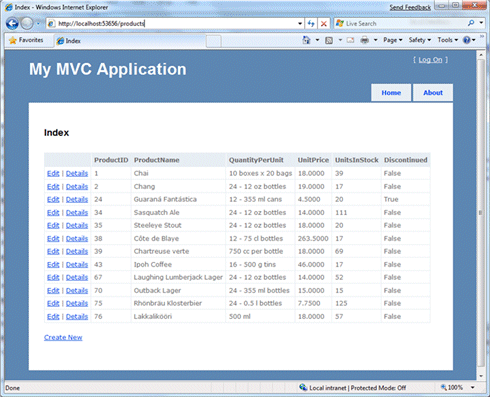
Task: Expand the address bar history dropdown
Action: point(300,24)
